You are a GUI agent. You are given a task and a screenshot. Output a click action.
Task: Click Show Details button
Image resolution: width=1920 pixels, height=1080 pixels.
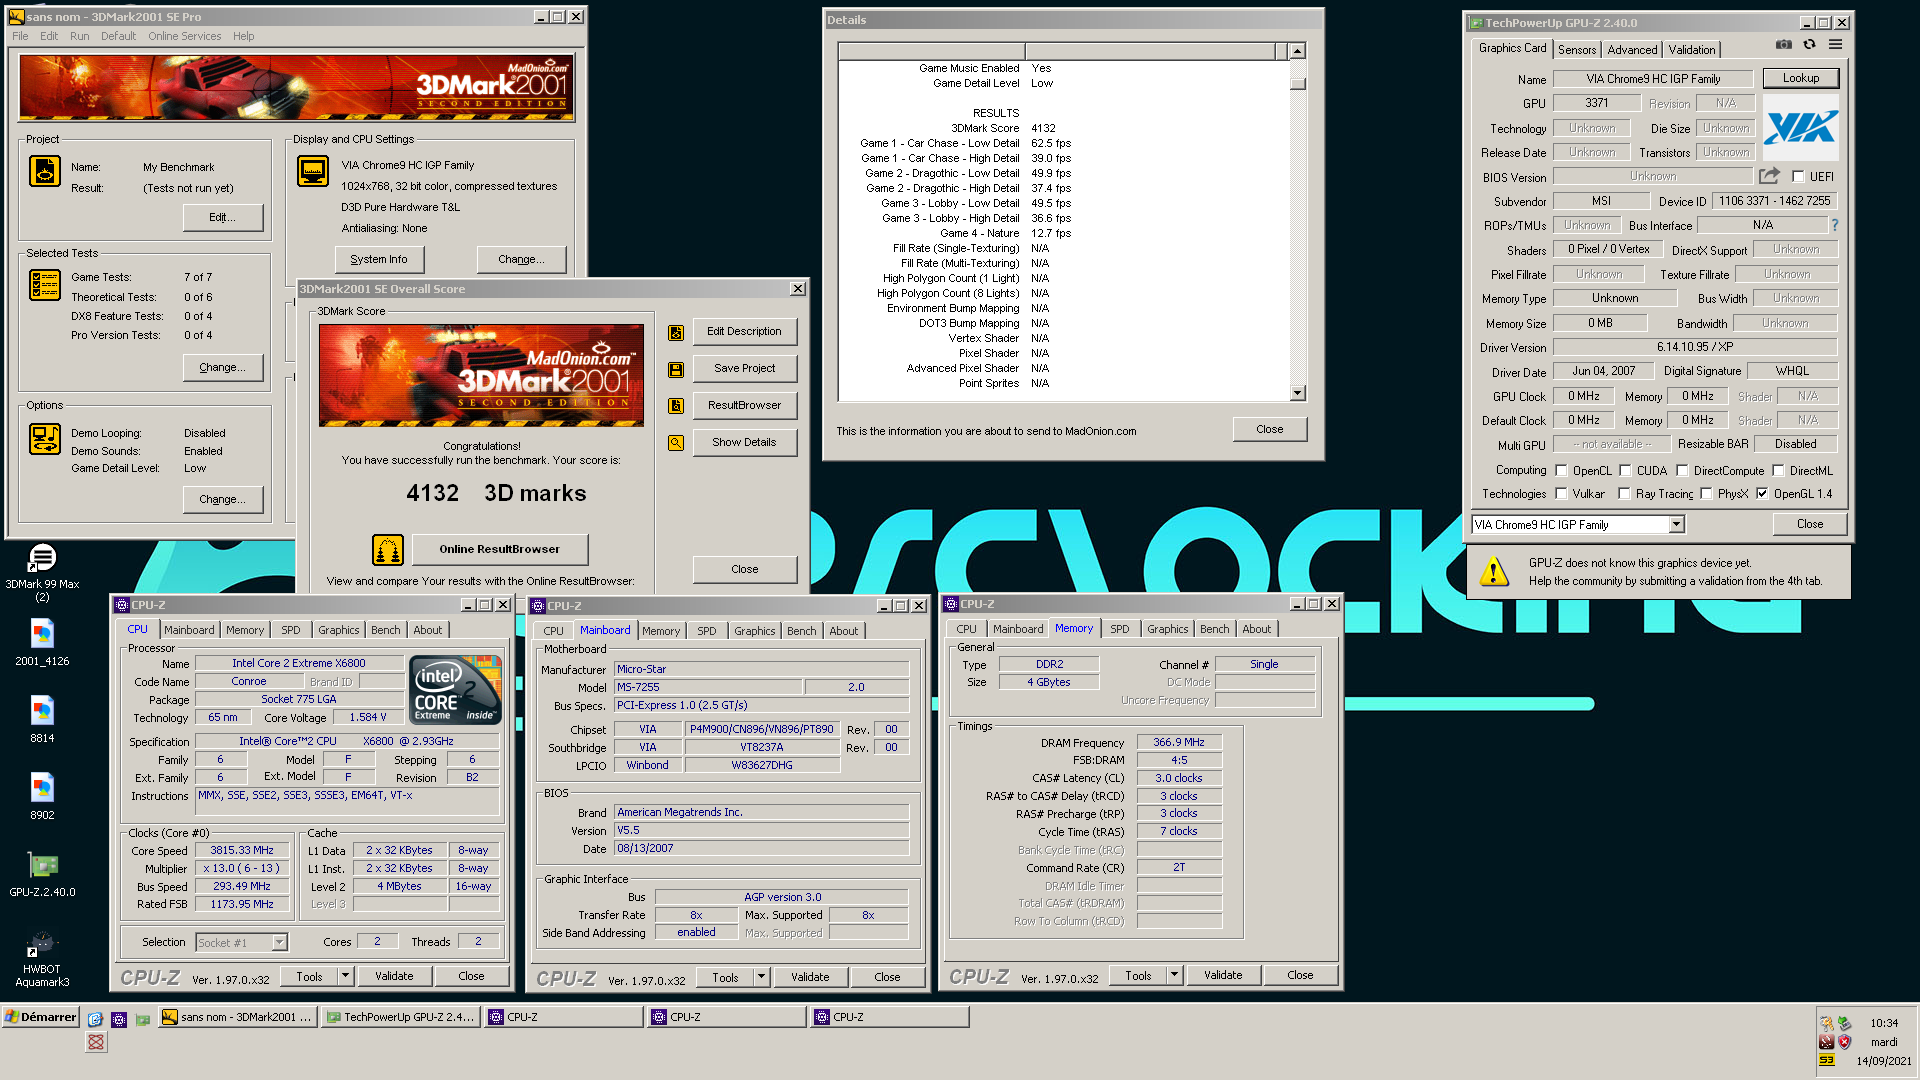coord(745,442)
